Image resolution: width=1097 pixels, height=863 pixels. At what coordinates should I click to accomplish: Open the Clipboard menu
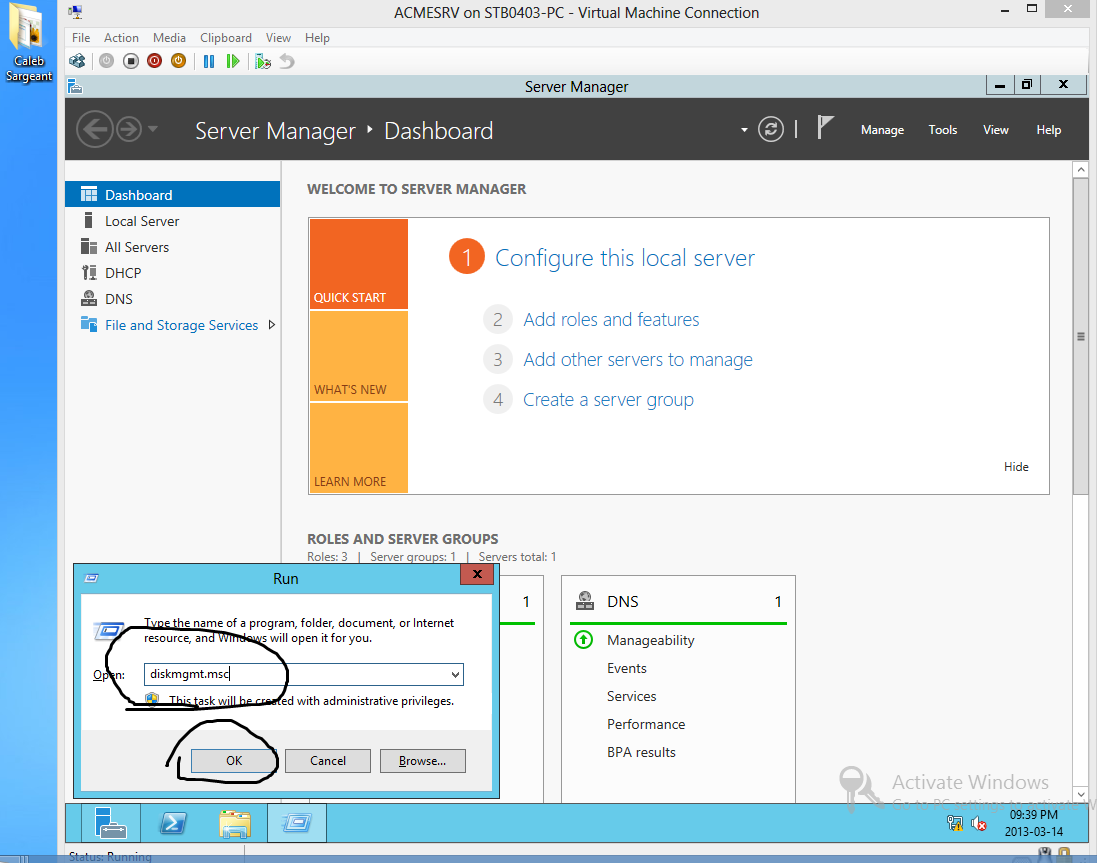point(225,38)
